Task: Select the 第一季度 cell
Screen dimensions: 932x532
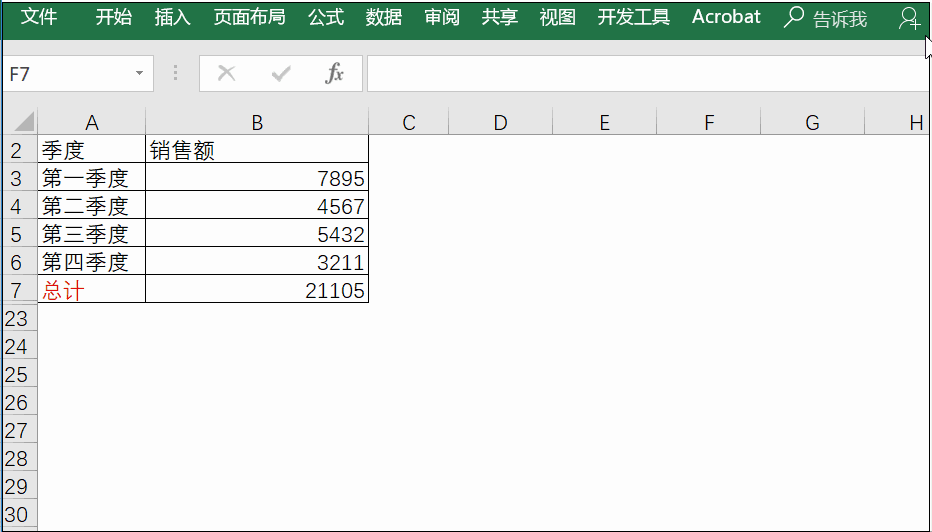Action: coord(92,178)
